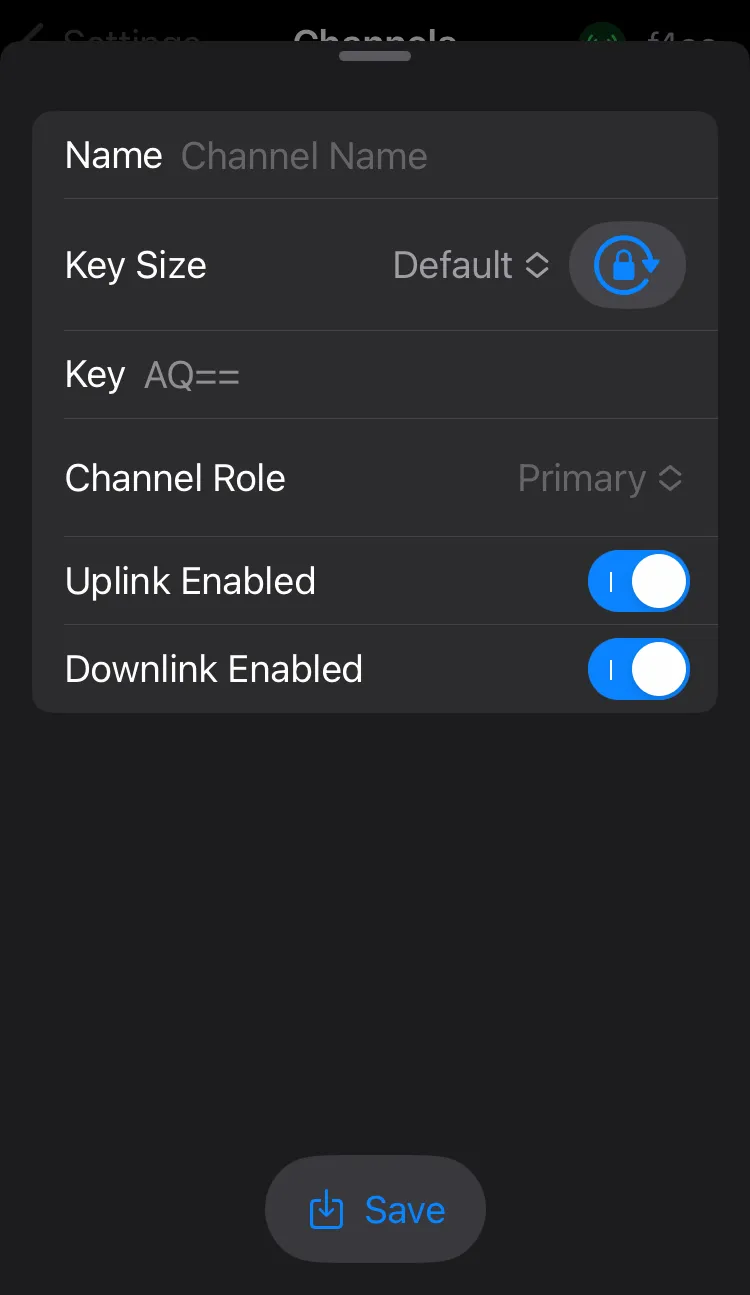The height and width of the screenshot is (1295, 750).
Task: Click the up-down chevrons beside Primary
Action: click(670, 479)
